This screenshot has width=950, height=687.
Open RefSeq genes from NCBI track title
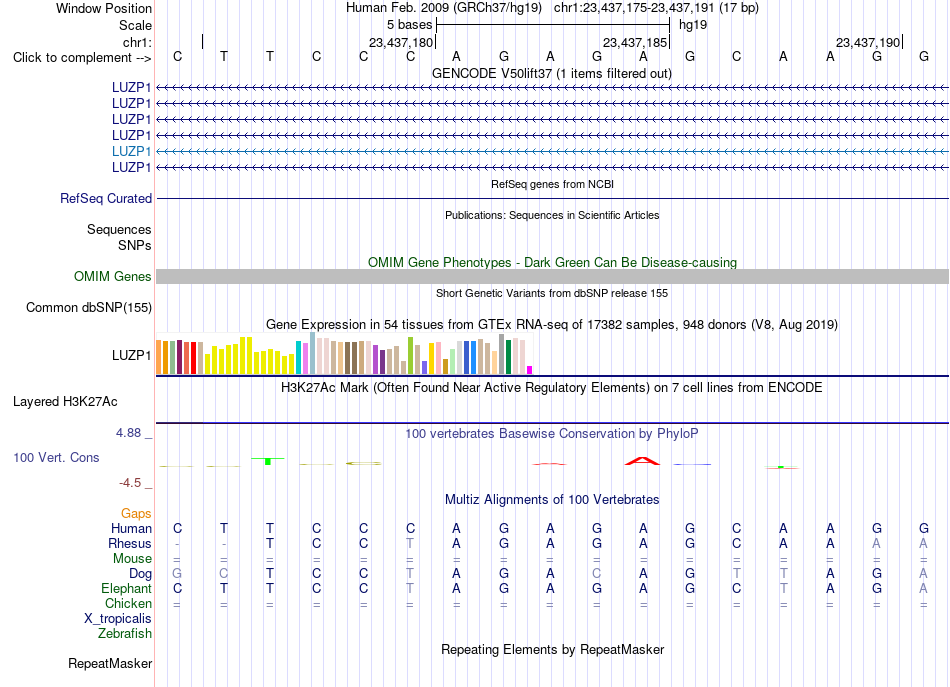(x=552, y=184)
